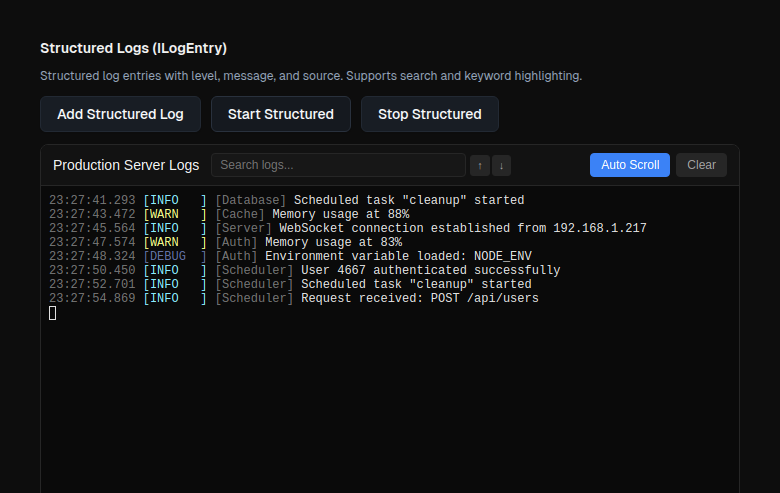Select the POST /api/users request log line
The image size is (780, 493).
coord(419,298)
